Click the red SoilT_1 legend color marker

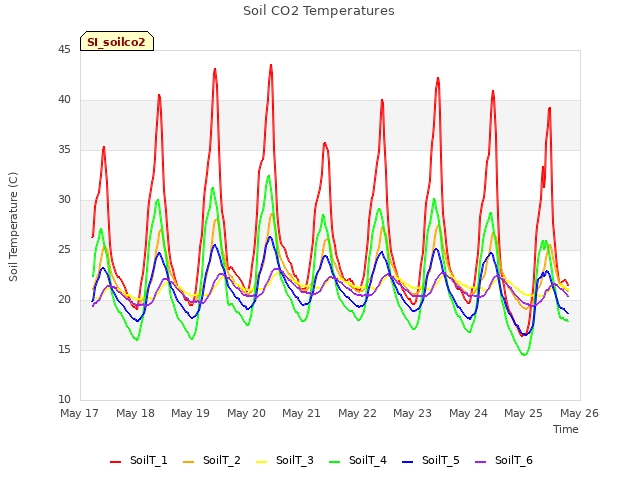tap(116, 462)
